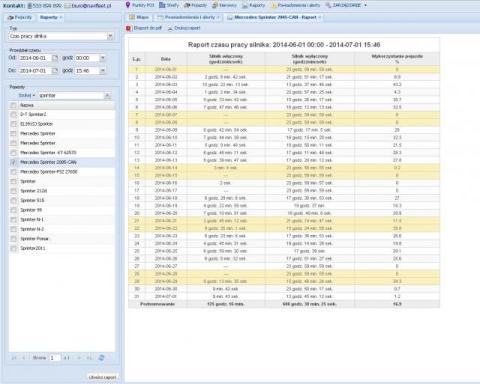Uncheck the Mercedes Sprinter 2005-CAN checkbox
Image resolution: width=480 pixels, height=384 pixels.
click(x=13, y=162)
